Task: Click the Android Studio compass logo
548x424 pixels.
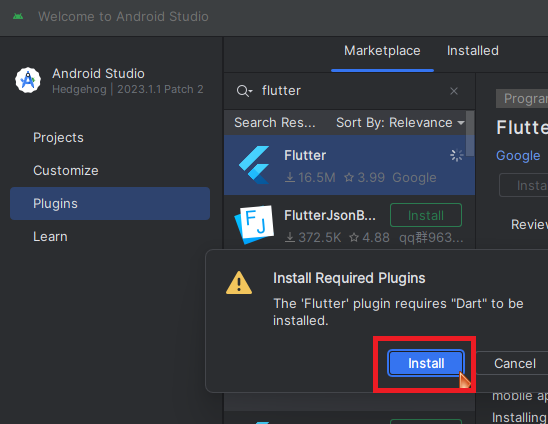Action: coord(28,80)
